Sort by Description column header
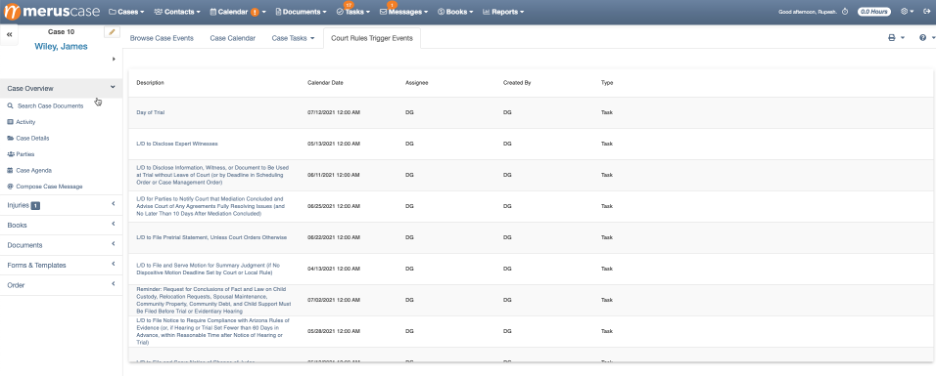This screenshot has width=936, height=376. 150,82
